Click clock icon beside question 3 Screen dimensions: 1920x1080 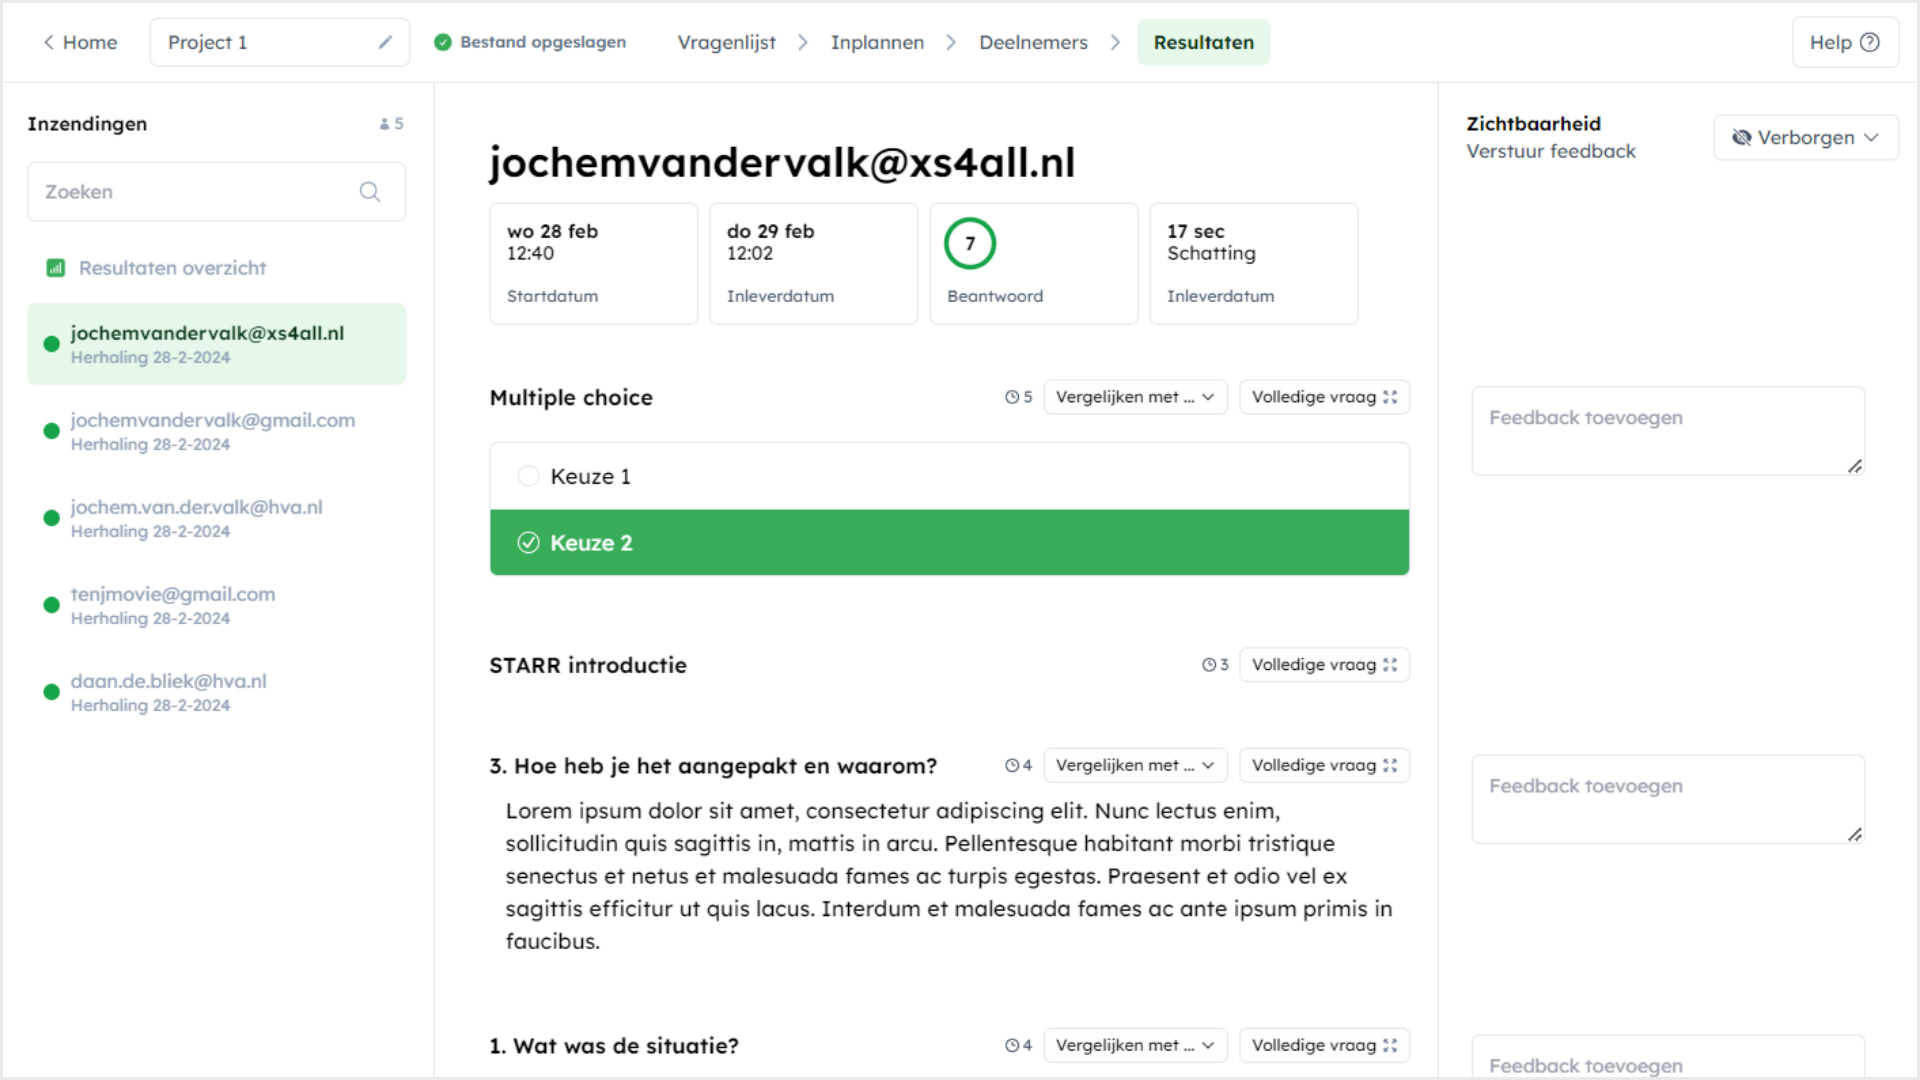tap(1012, 765)
